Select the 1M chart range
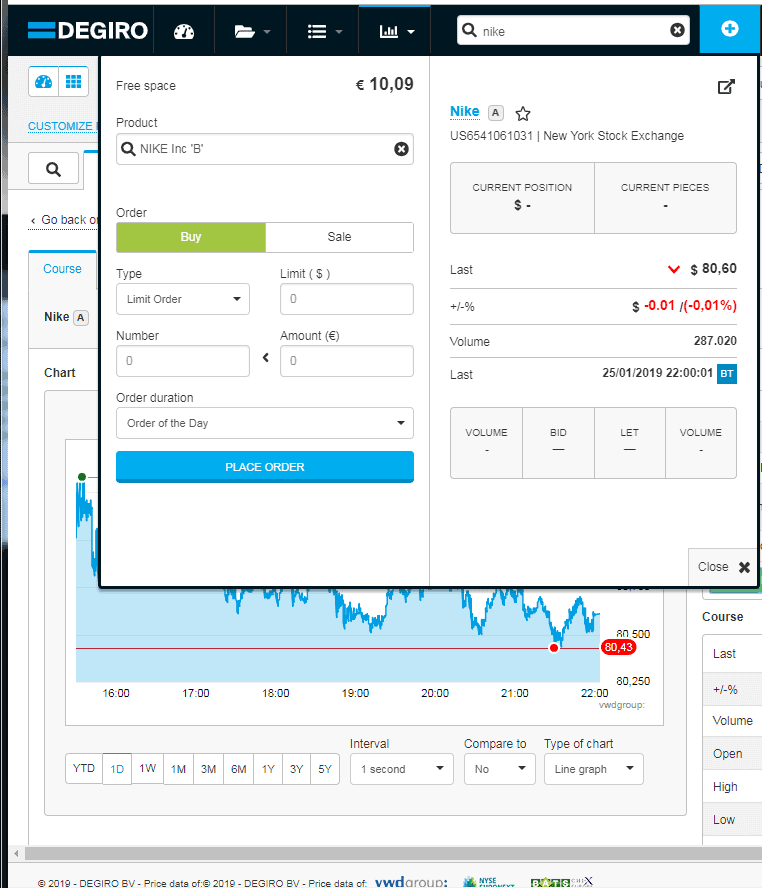762x888 pixels. coord(178,769)
